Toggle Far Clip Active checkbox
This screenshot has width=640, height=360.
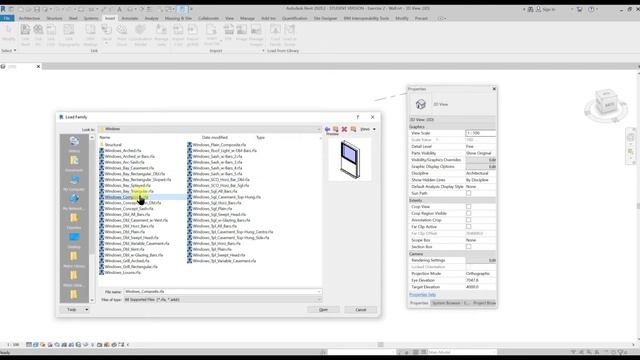click(469, 227)
